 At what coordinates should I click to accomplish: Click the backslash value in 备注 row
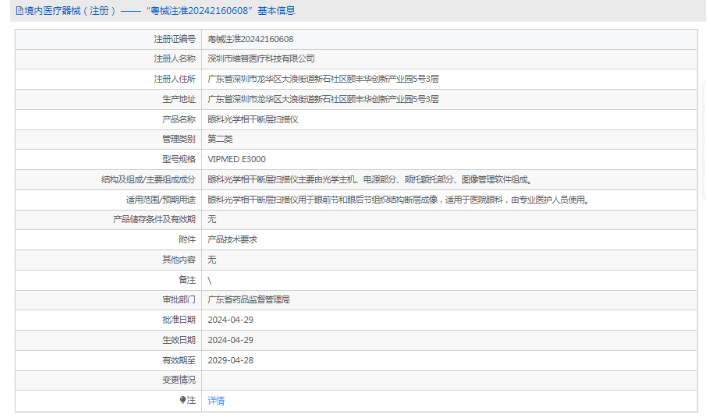(210, 281)
